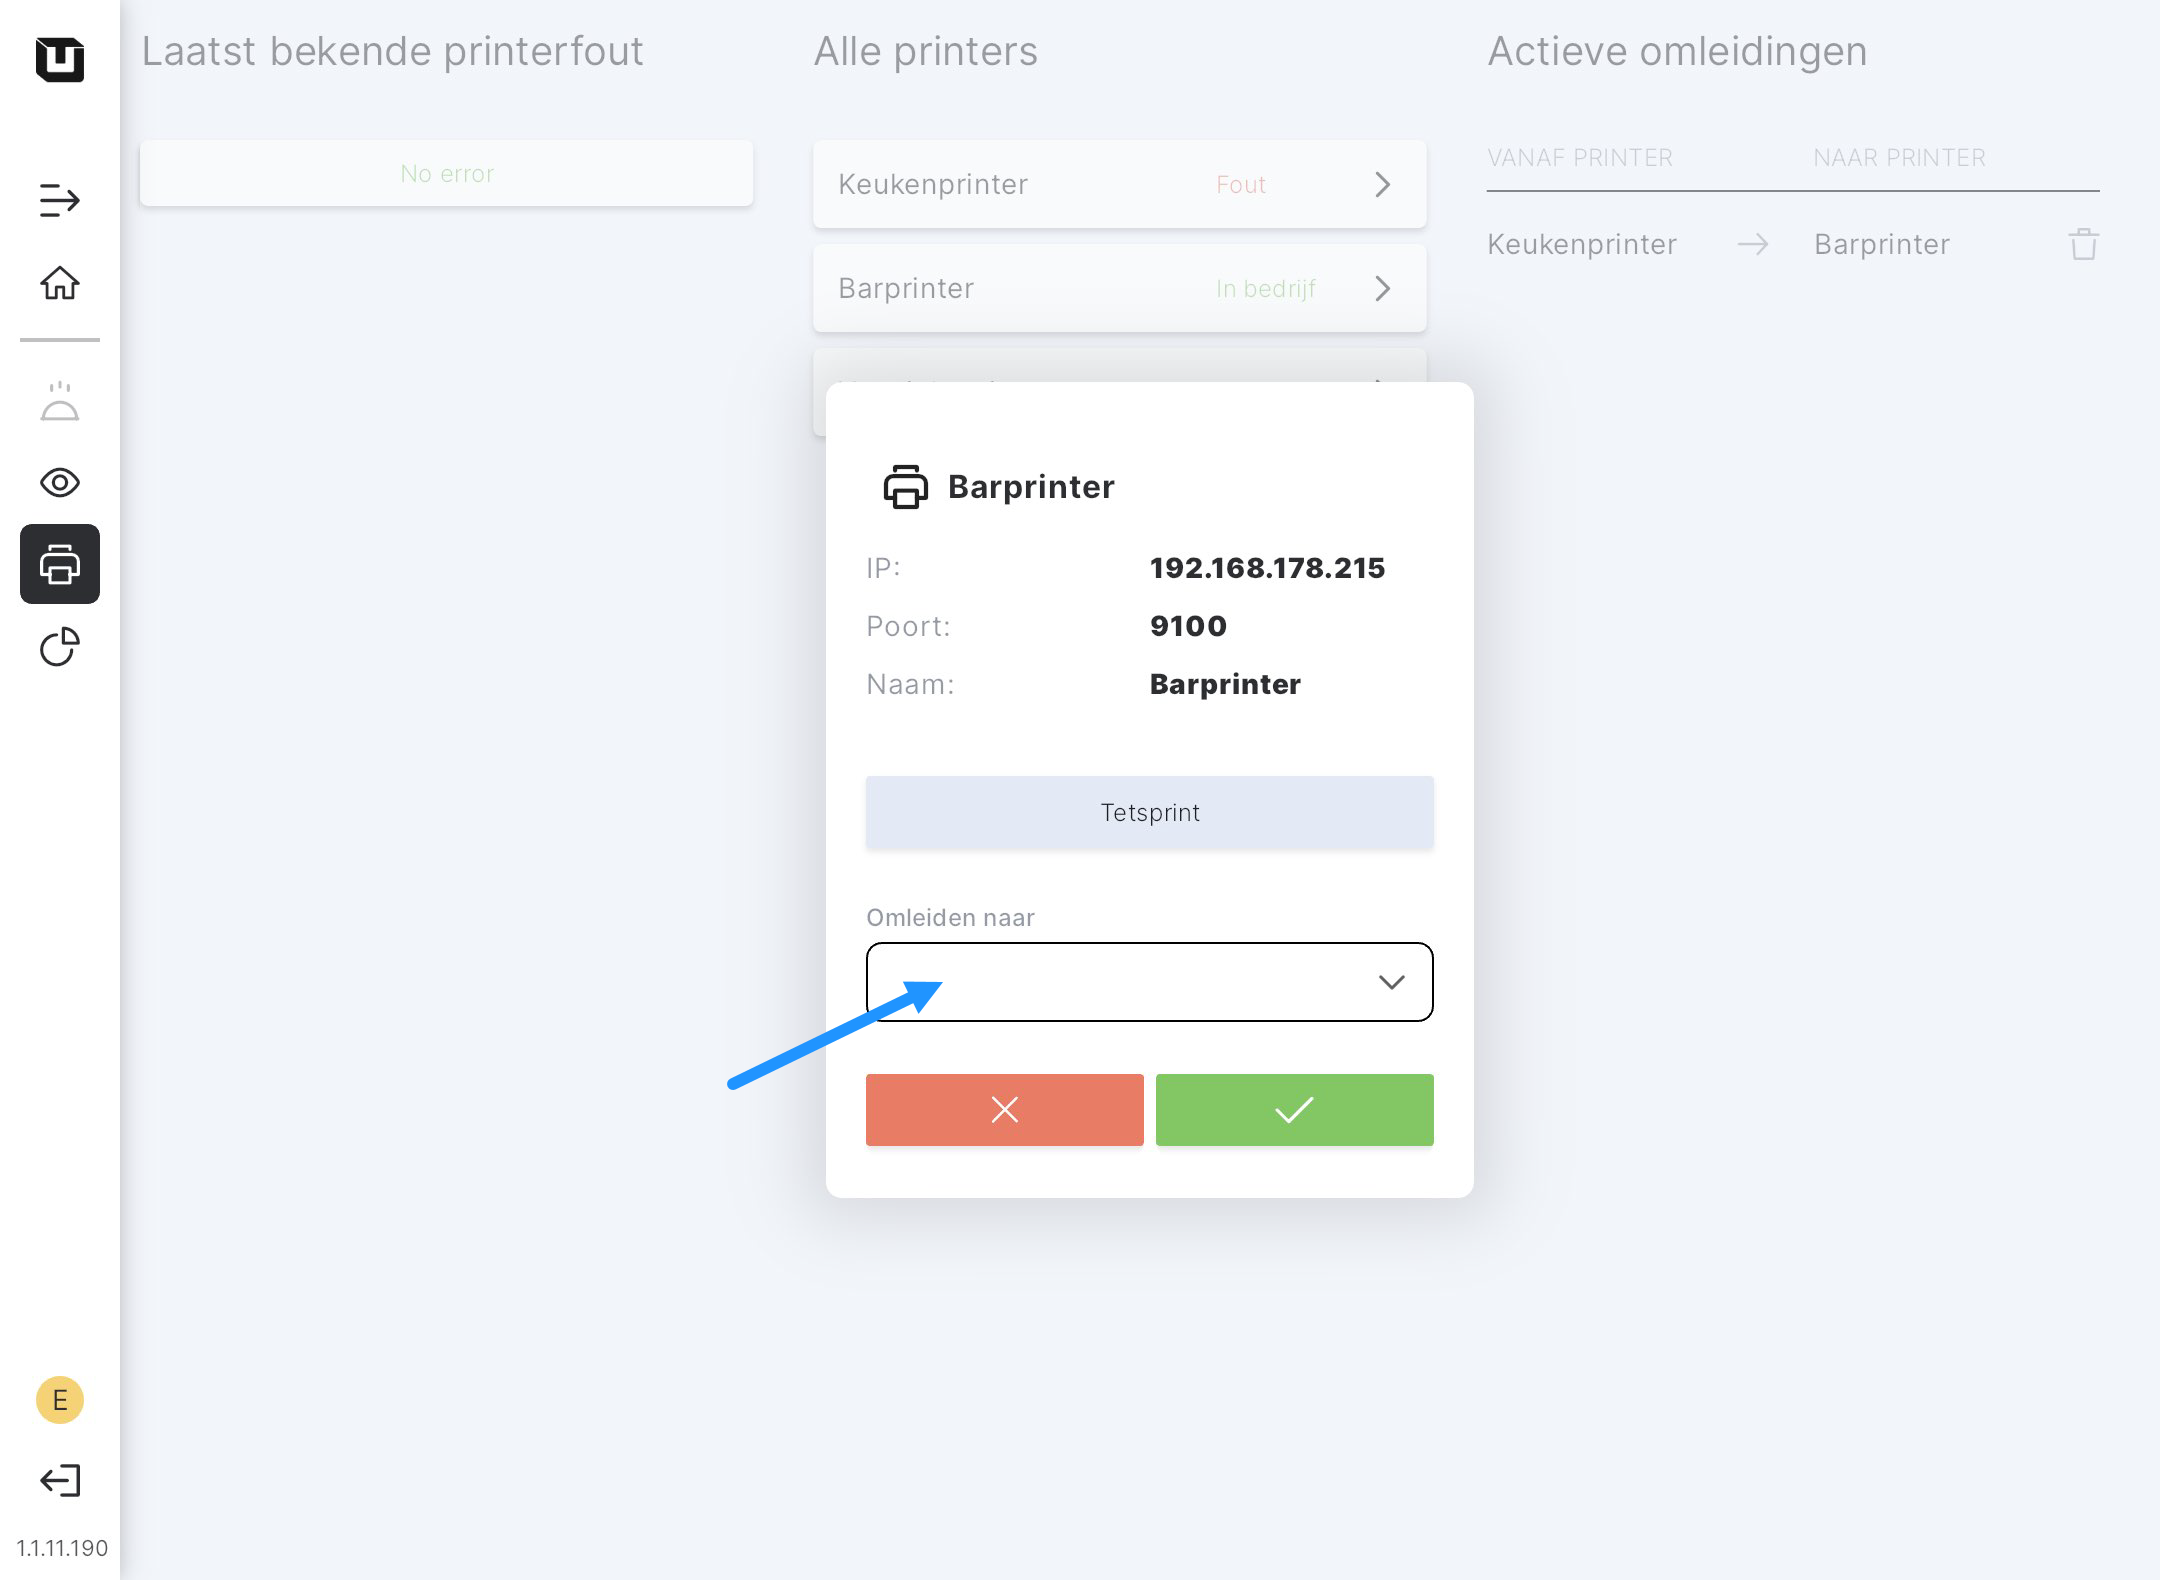2160x1580 pixels.
Task: Click the 'Fout' status on Keukenprinter
Action: coord(1240,185)
